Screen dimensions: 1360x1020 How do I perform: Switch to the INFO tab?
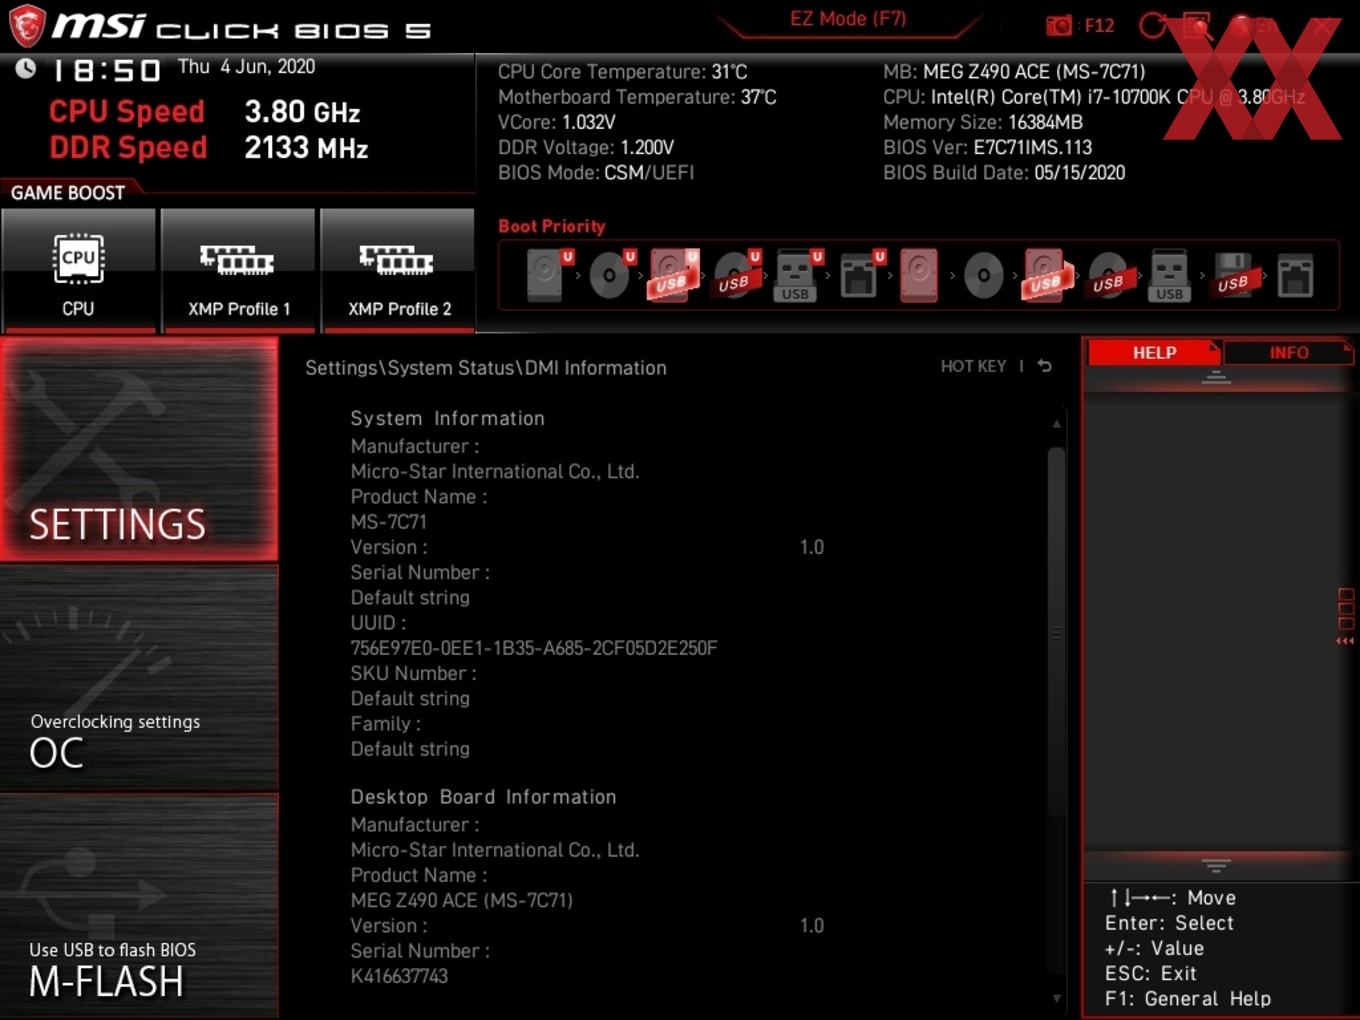(x=1288, y=353)
